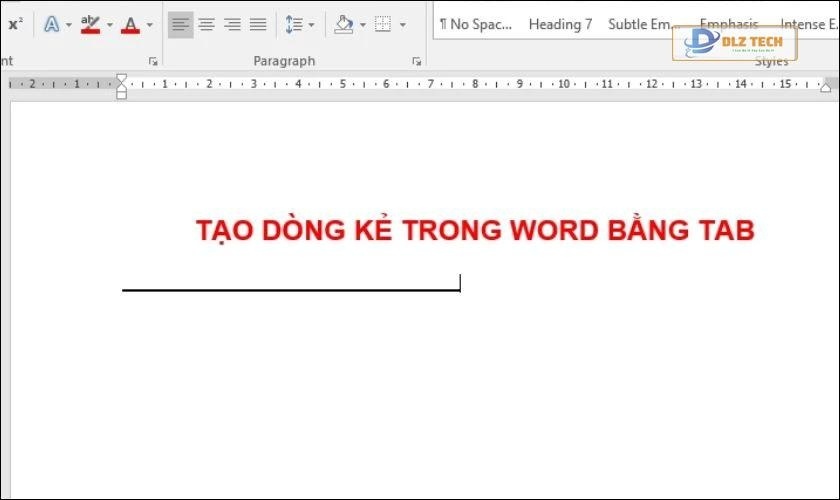
Task: Click the Text Highlight Color icon
Action: pos(91,24)
